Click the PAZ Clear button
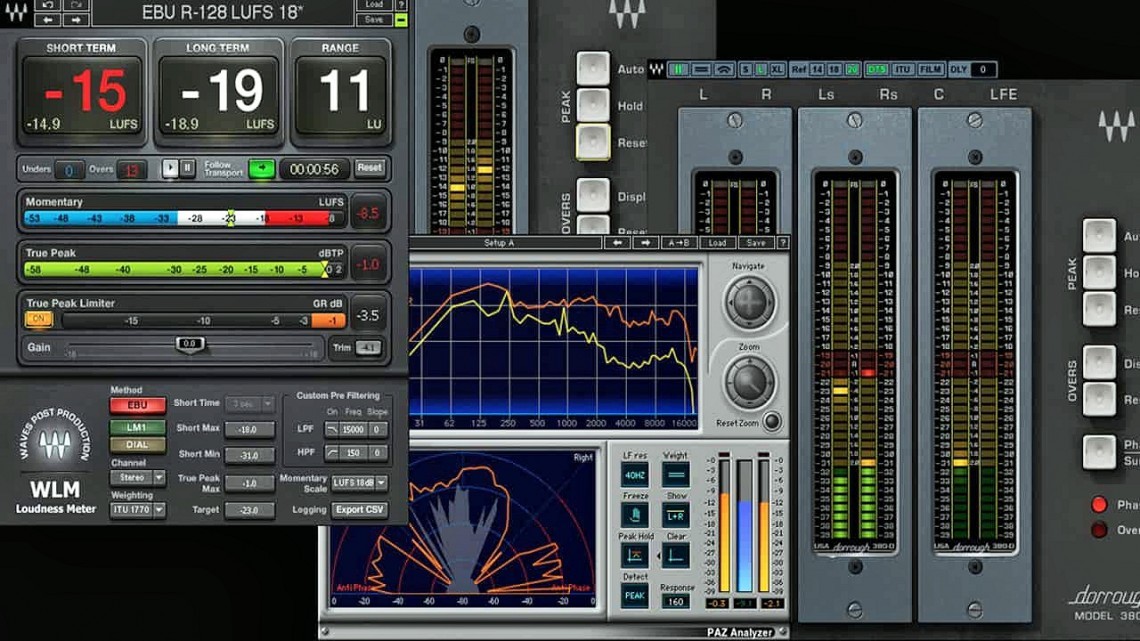 (x=675, y=556)
